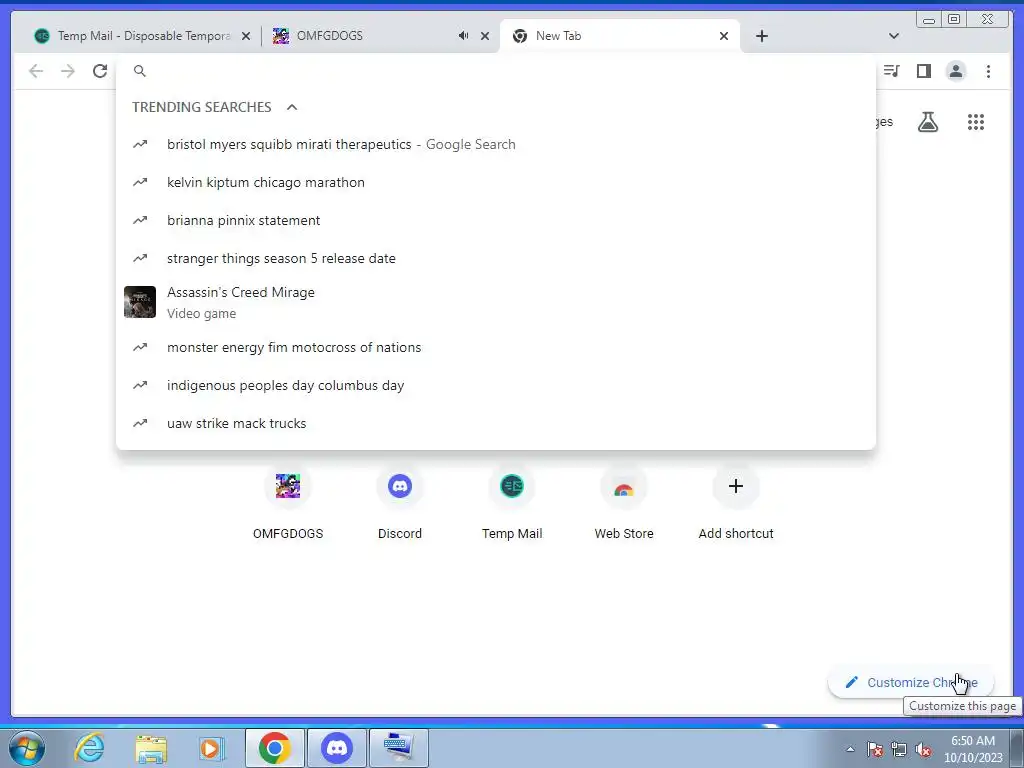This screenshot has height=768, width=1024.
Task: Open the Search Labs flask icon
Action: (x=928, y=122)
